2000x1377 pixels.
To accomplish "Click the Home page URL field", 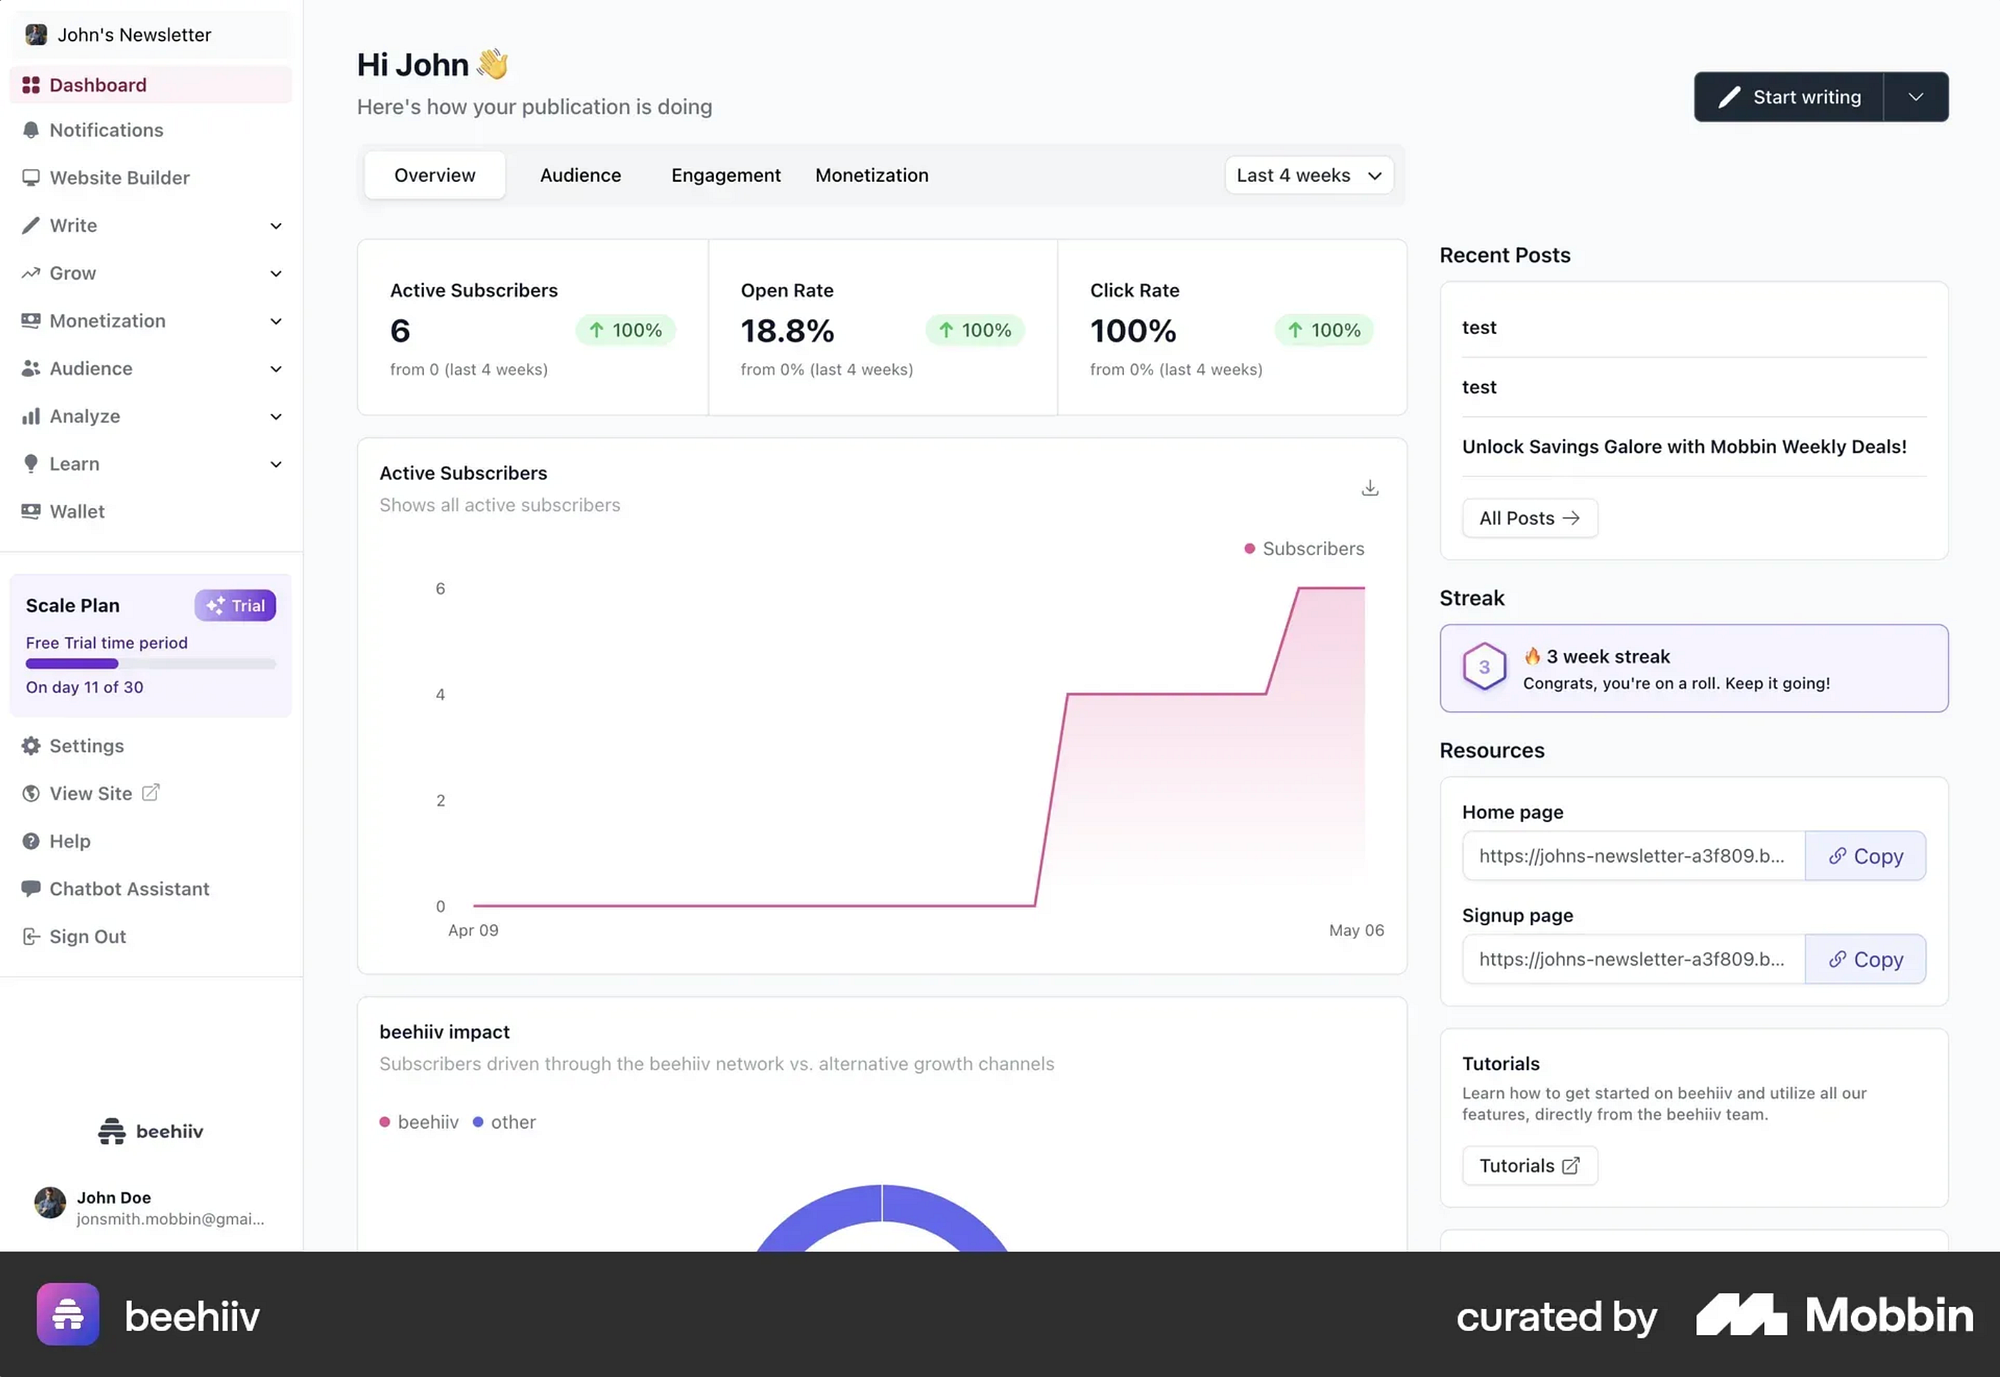I will pyautogui.click(x=1633, y=856).
